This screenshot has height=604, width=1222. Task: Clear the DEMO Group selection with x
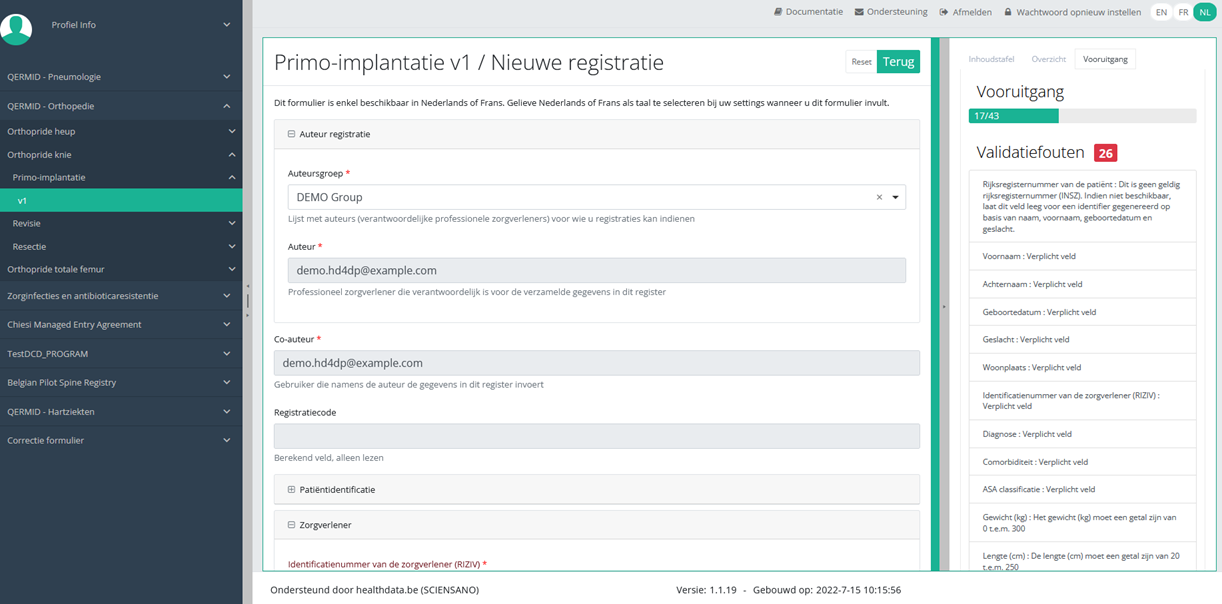[879, 197]
